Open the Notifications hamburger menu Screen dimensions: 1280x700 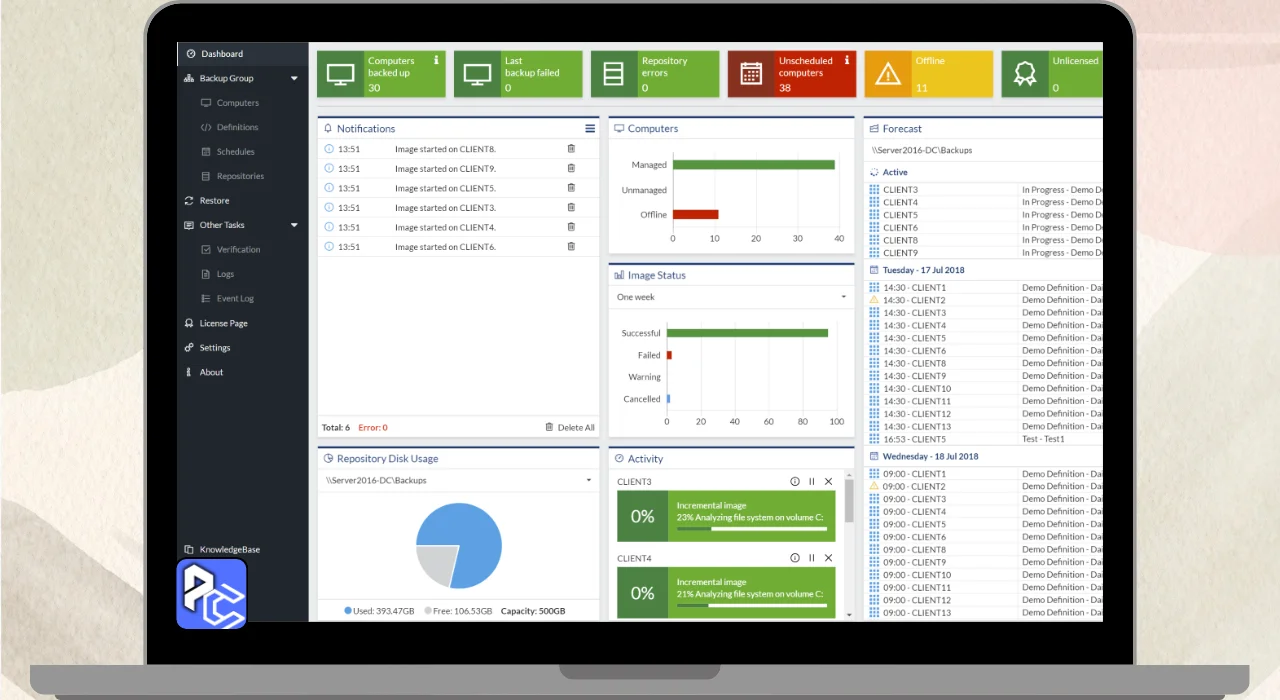point(590,128)
